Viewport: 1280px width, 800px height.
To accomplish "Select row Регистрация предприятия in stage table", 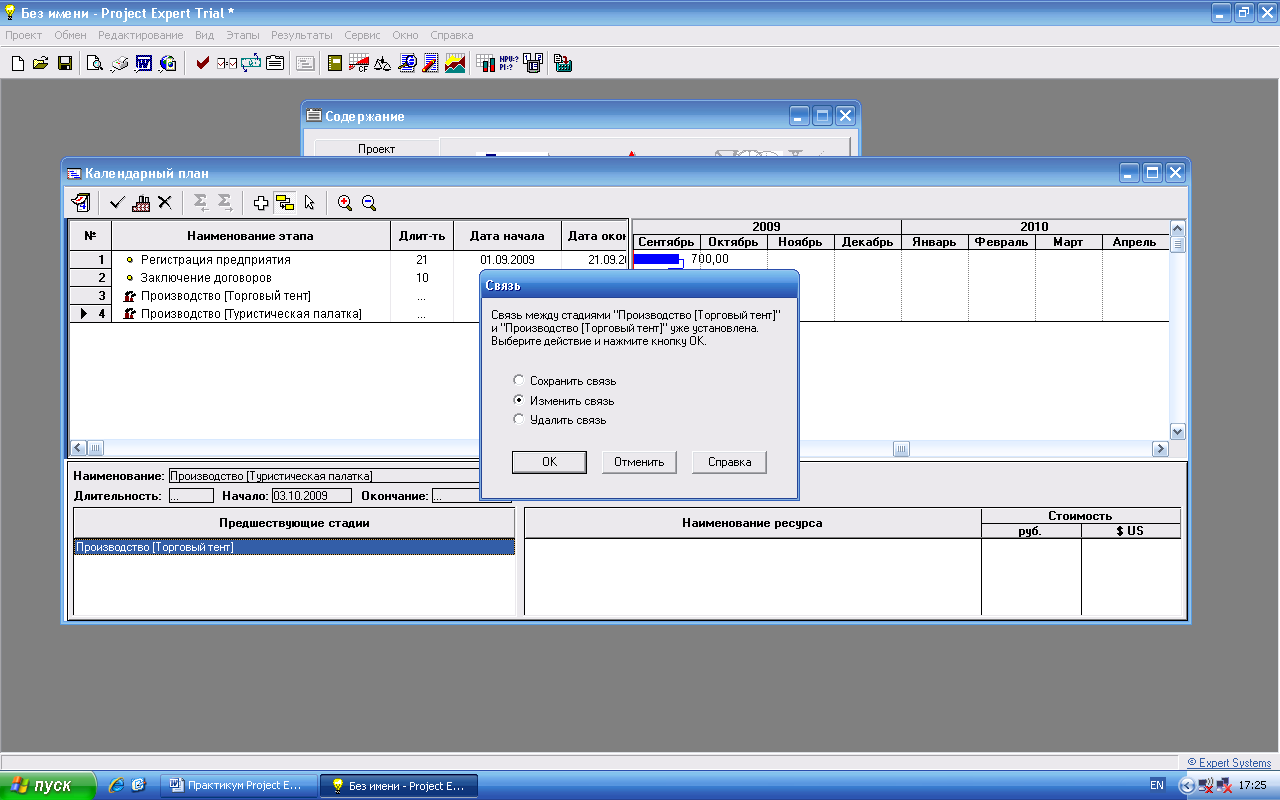I will [349, 259].
